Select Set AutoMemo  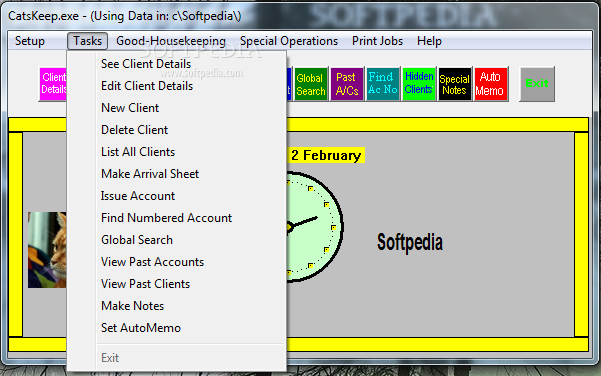176,328
